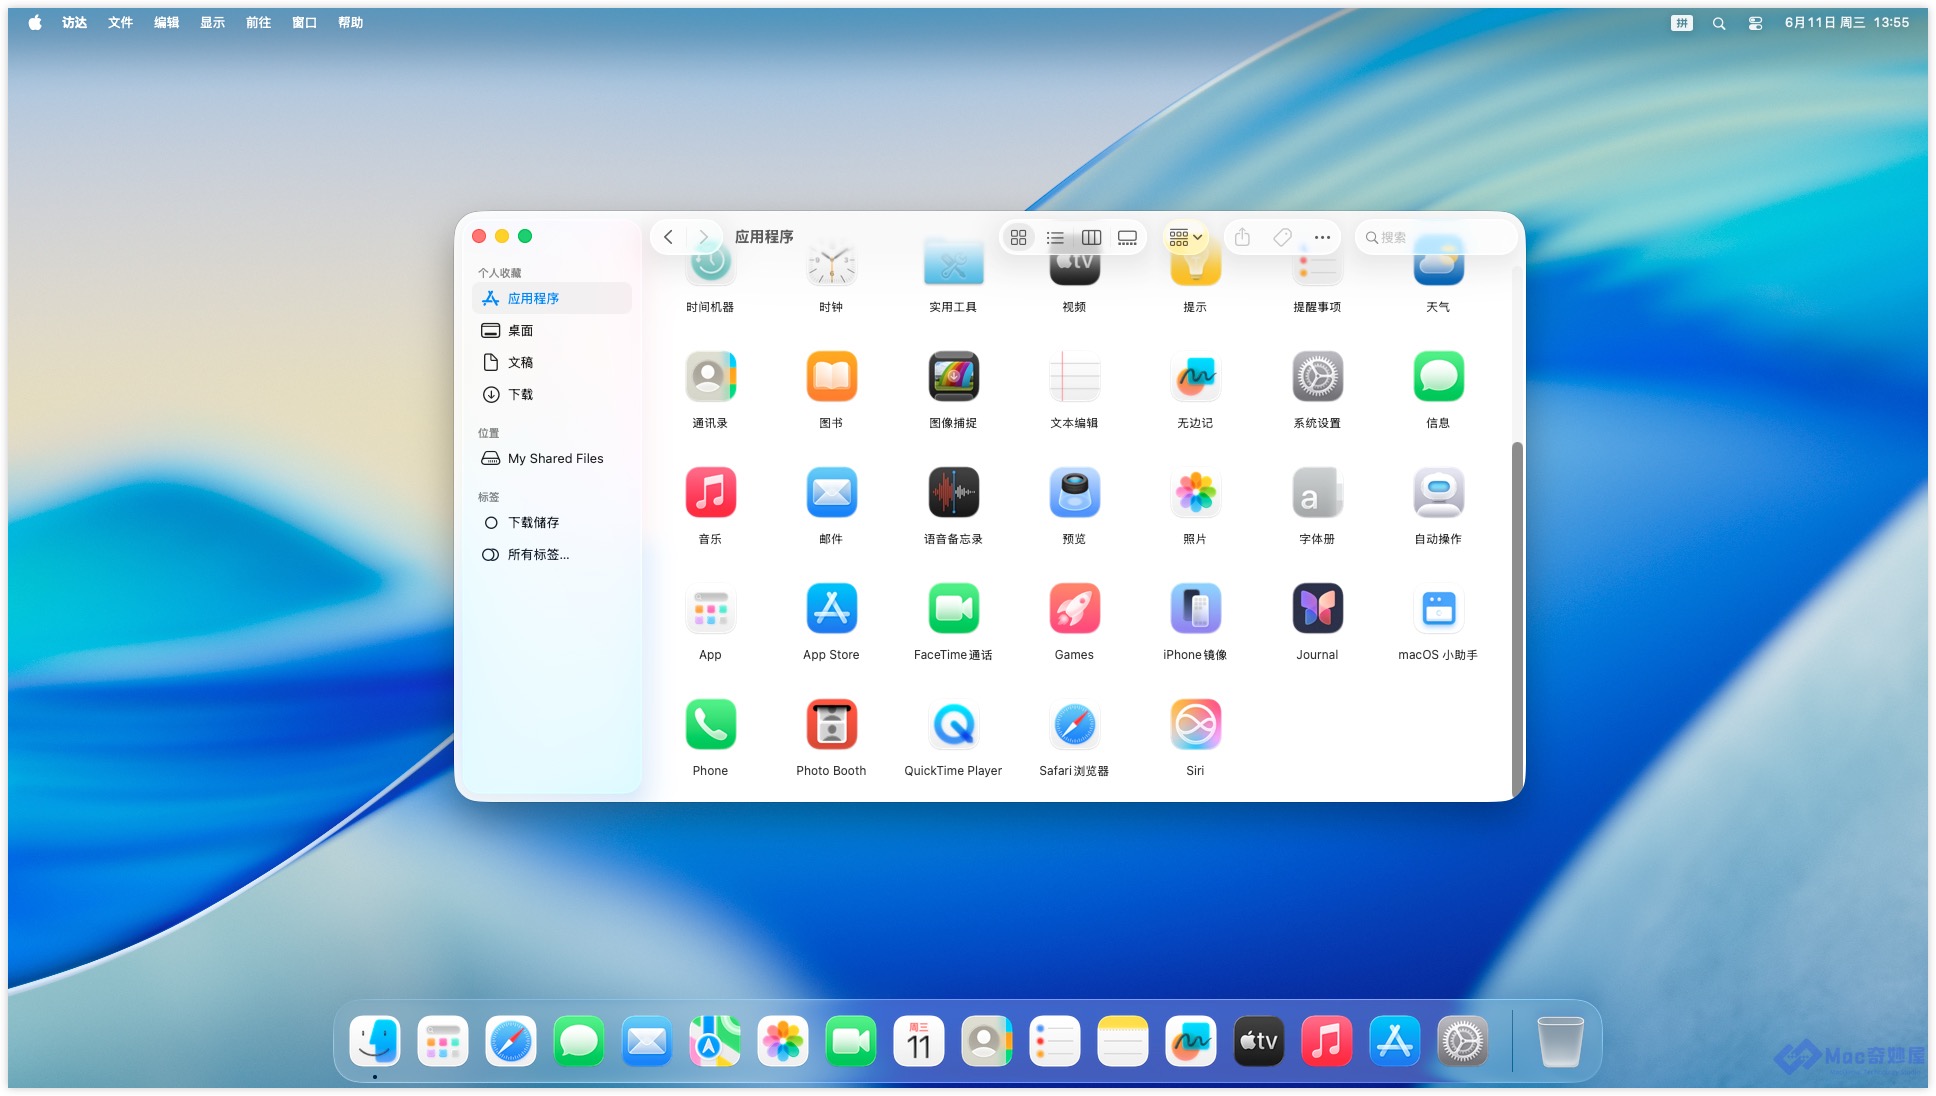
Task: Select the 信息 (Messages) app in Finder window
Action: [1438, 377]
